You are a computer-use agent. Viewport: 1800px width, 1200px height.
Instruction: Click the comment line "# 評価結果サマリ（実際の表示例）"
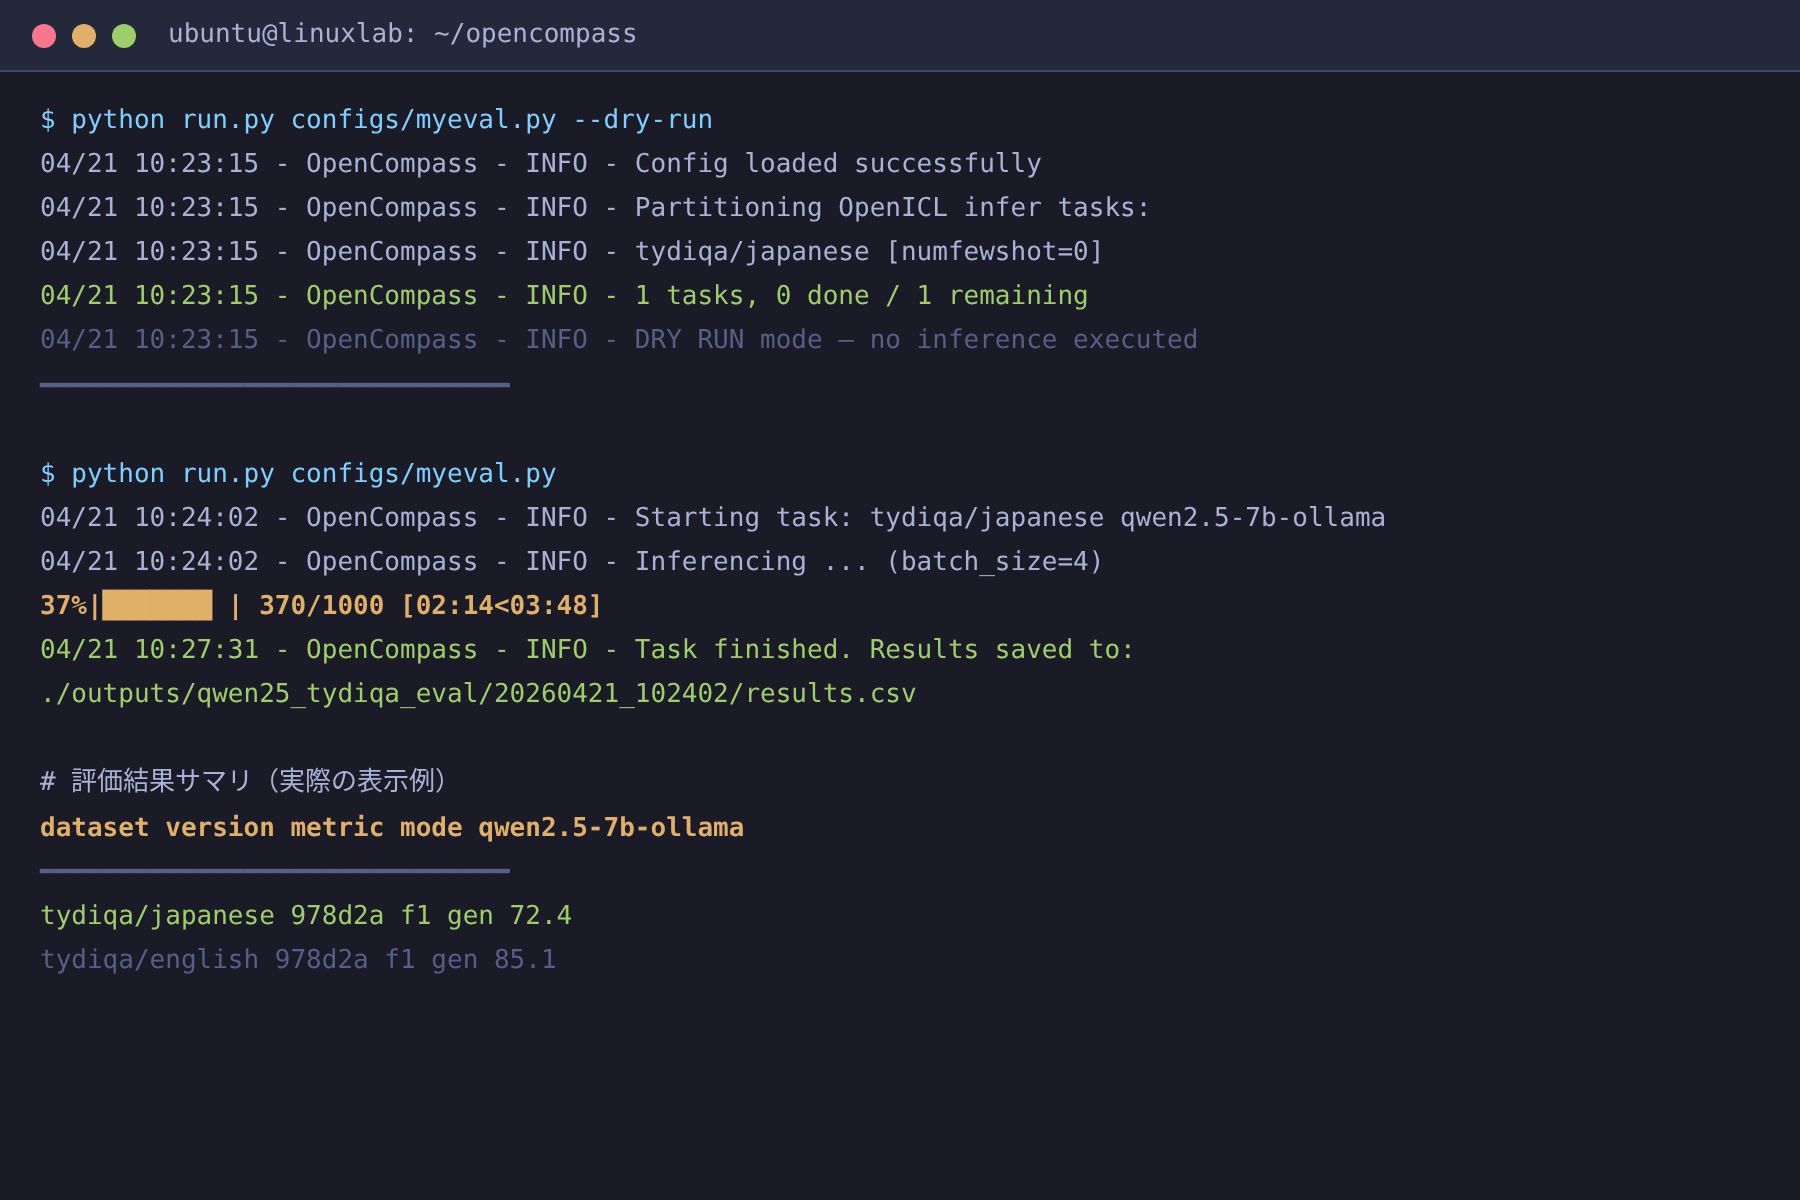point(246,781)
